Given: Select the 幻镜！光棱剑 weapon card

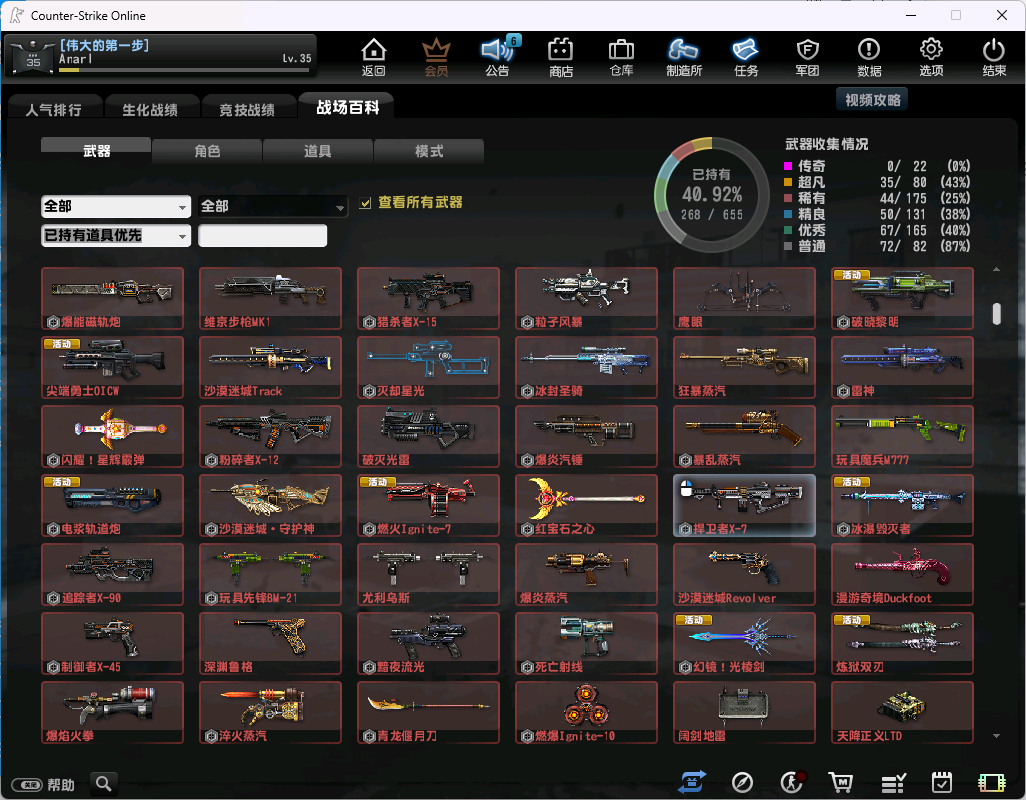Looking at the screenshot, I should (x=745, y=644).
